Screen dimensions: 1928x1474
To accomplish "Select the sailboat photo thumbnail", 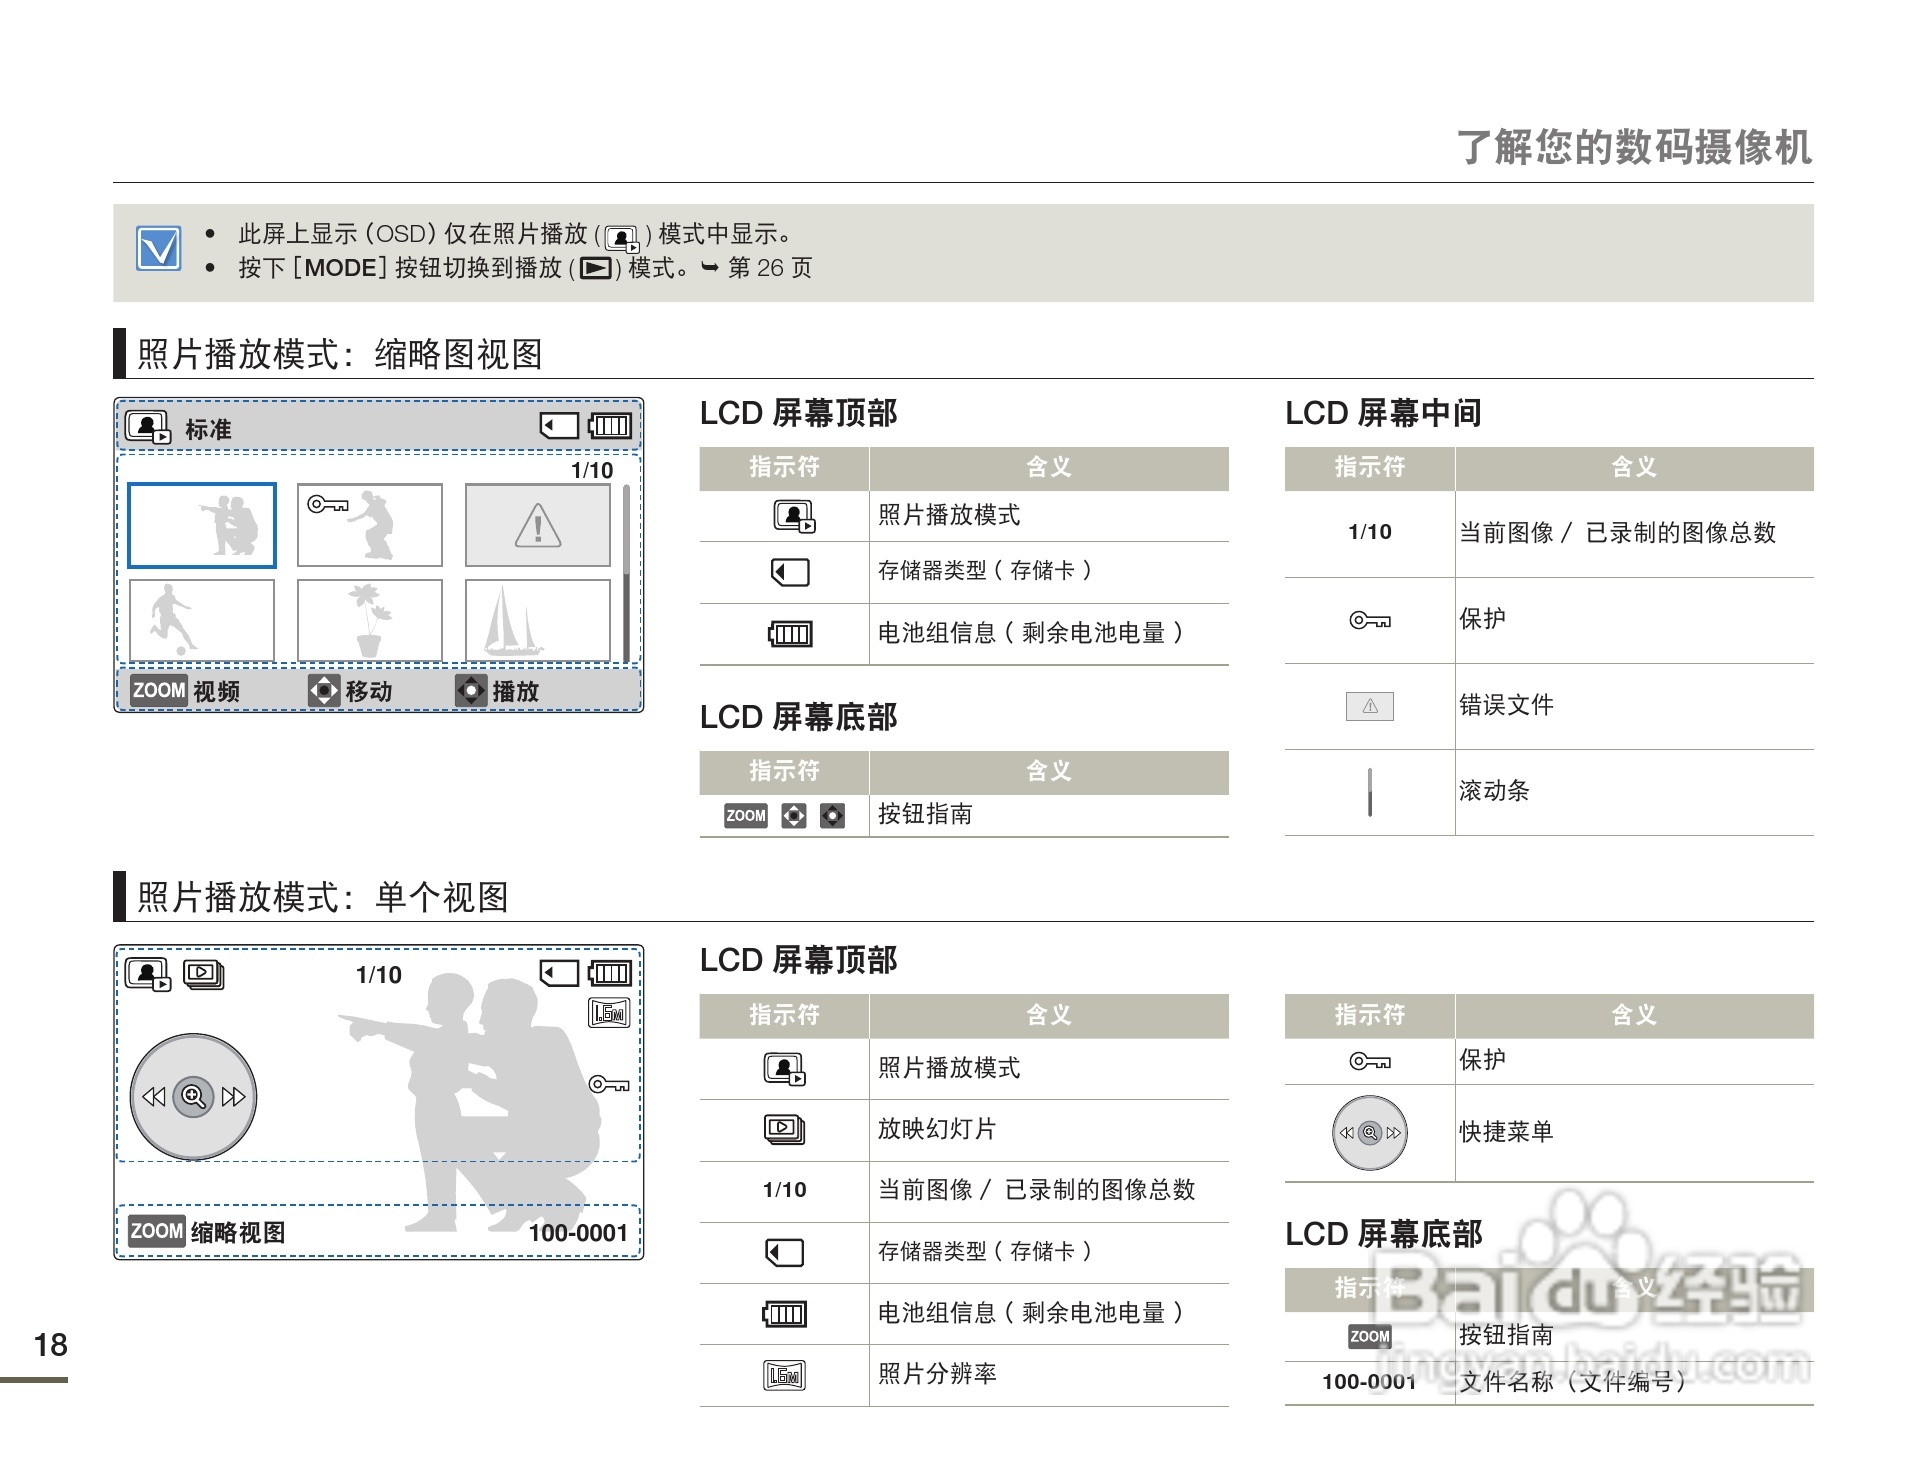I will pyautogui.click(x=538, y=621).
